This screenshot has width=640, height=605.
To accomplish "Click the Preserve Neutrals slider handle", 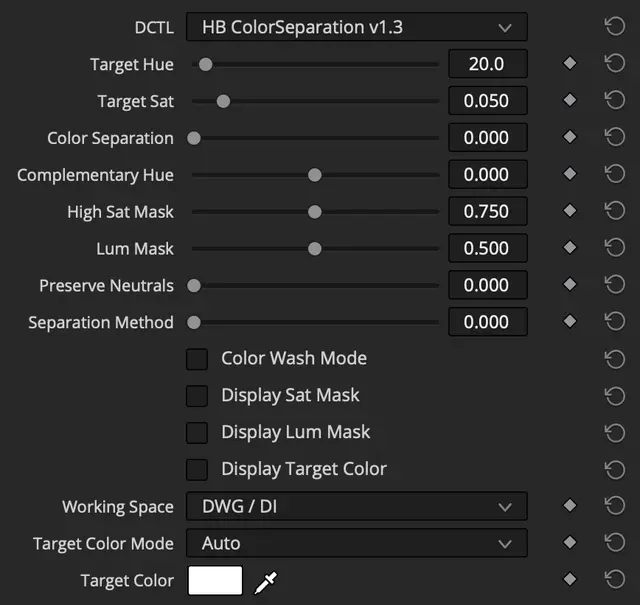I will [x=194, y=286].
